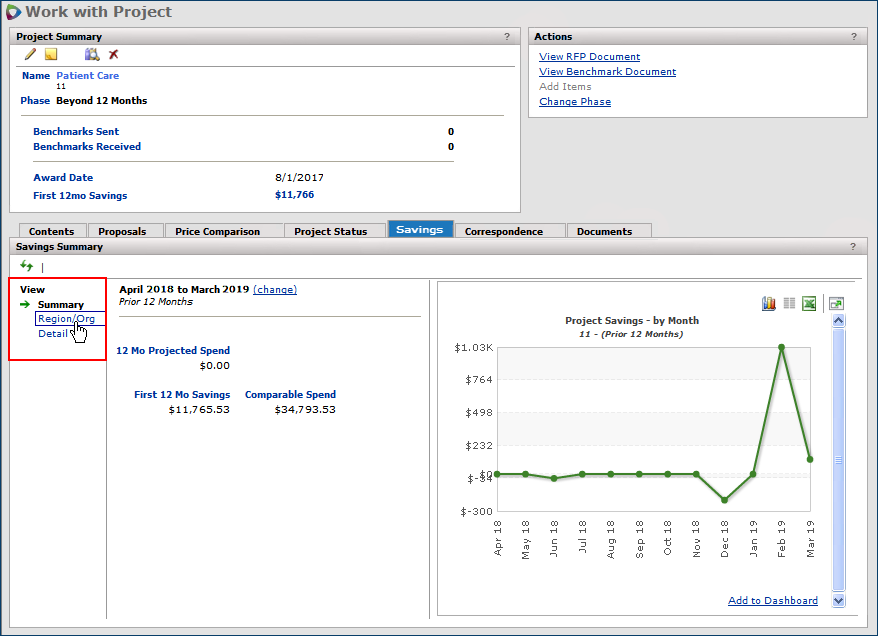Show the data as a table grid
The image size is (878, 636).
(x=789, y=304)
